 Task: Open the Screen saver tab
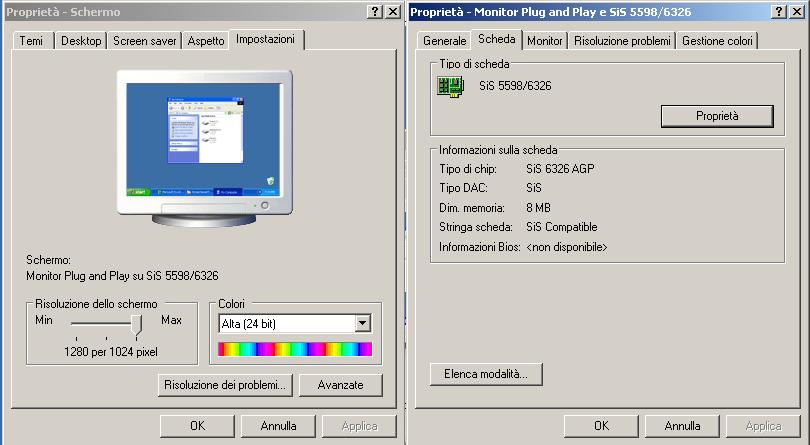tap(145, 41)
